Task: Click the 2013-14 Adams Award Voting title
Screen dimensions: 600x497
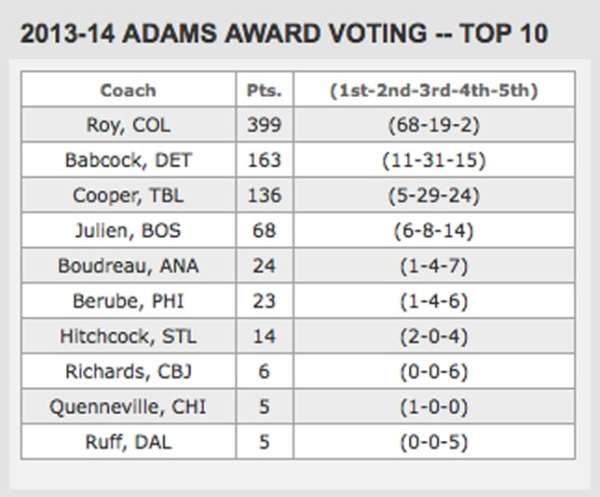Action: 283,33
